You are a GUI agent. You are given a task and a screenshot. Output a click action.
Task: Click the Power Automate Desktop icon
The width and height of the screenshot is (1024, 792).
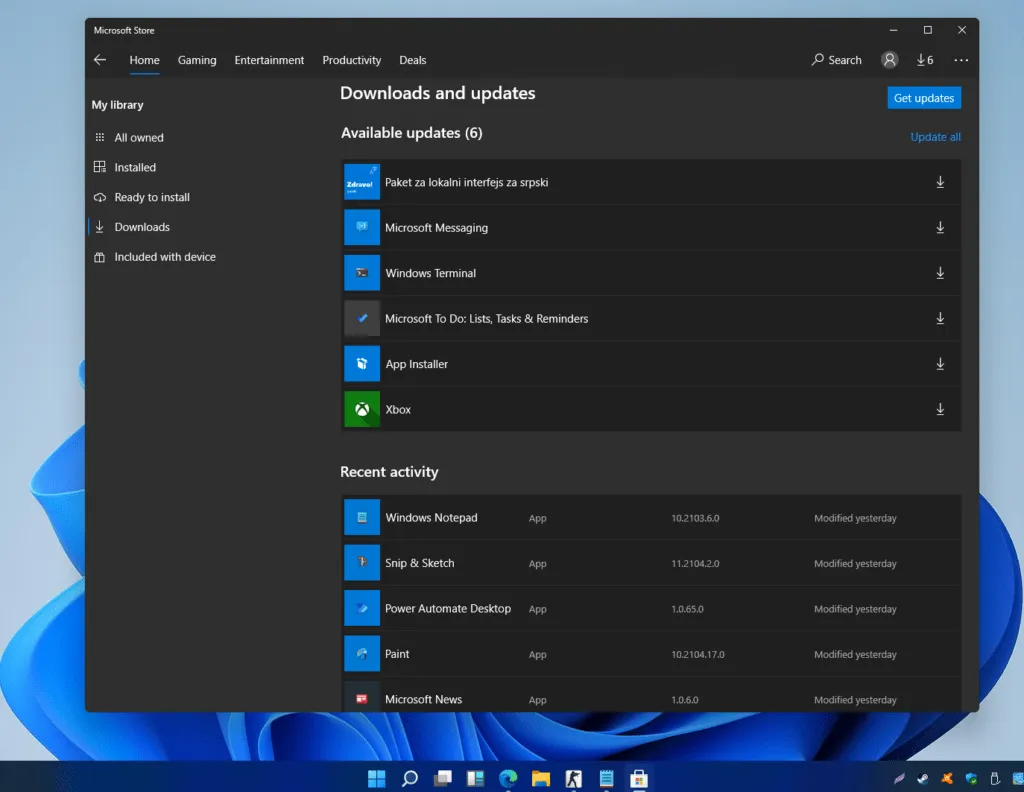coord(362,609)
